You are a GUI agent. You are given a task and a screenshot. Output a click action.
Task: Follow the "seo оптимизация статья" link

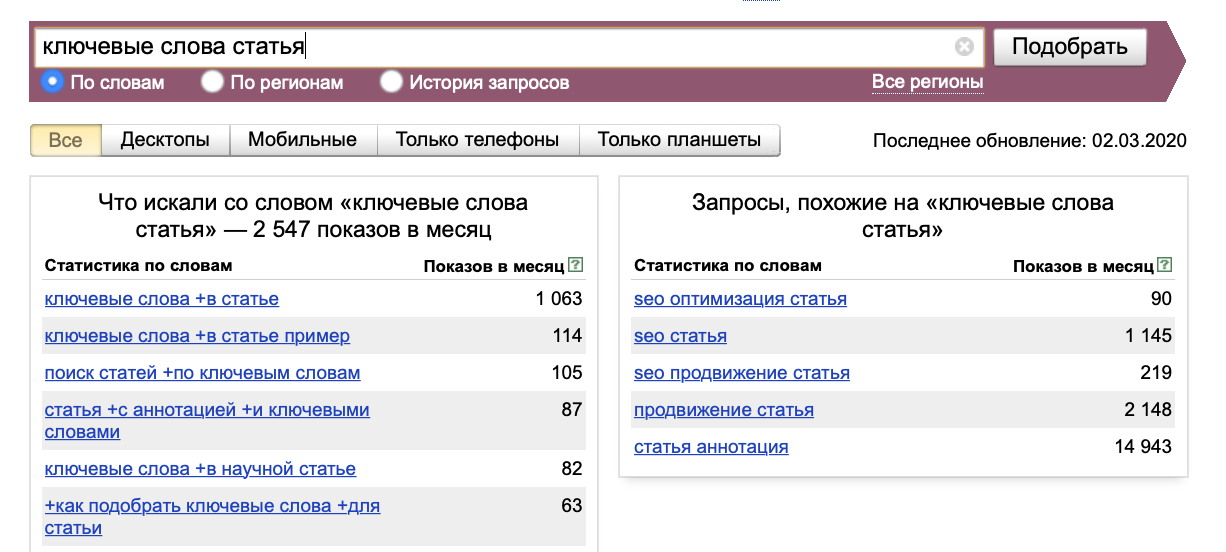click(740, 299)
